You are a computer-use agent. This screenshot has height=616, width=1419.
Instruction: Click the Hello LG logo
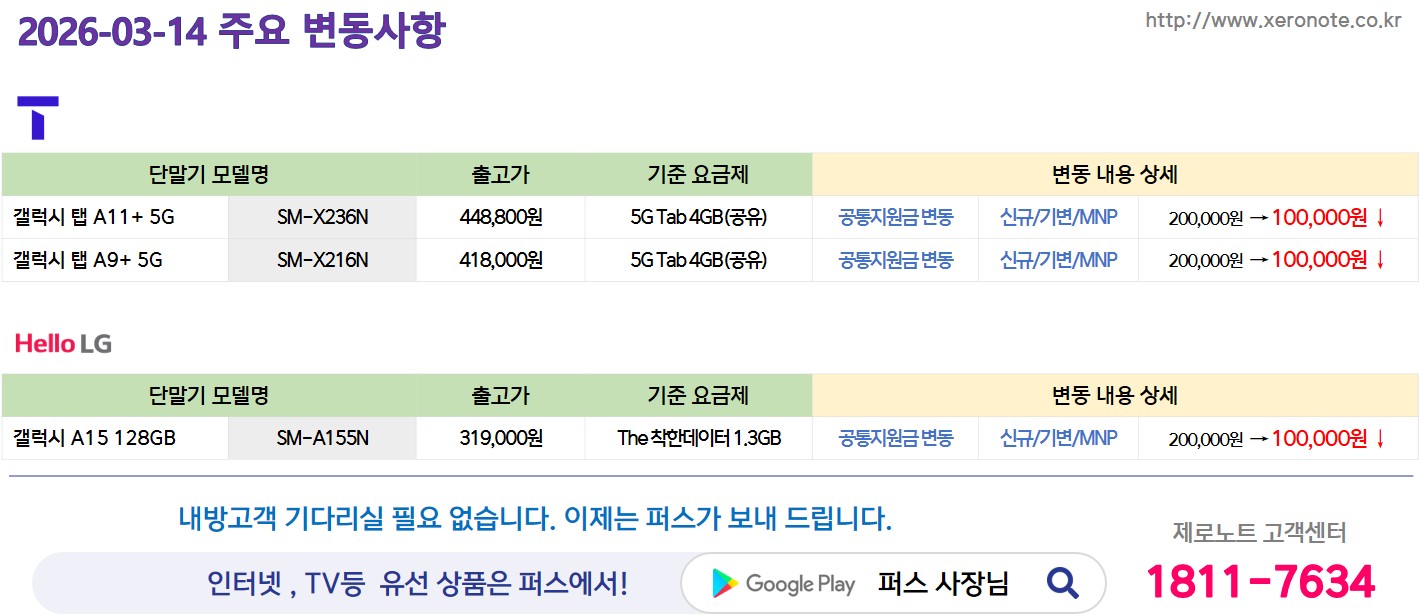click(63, 344)
